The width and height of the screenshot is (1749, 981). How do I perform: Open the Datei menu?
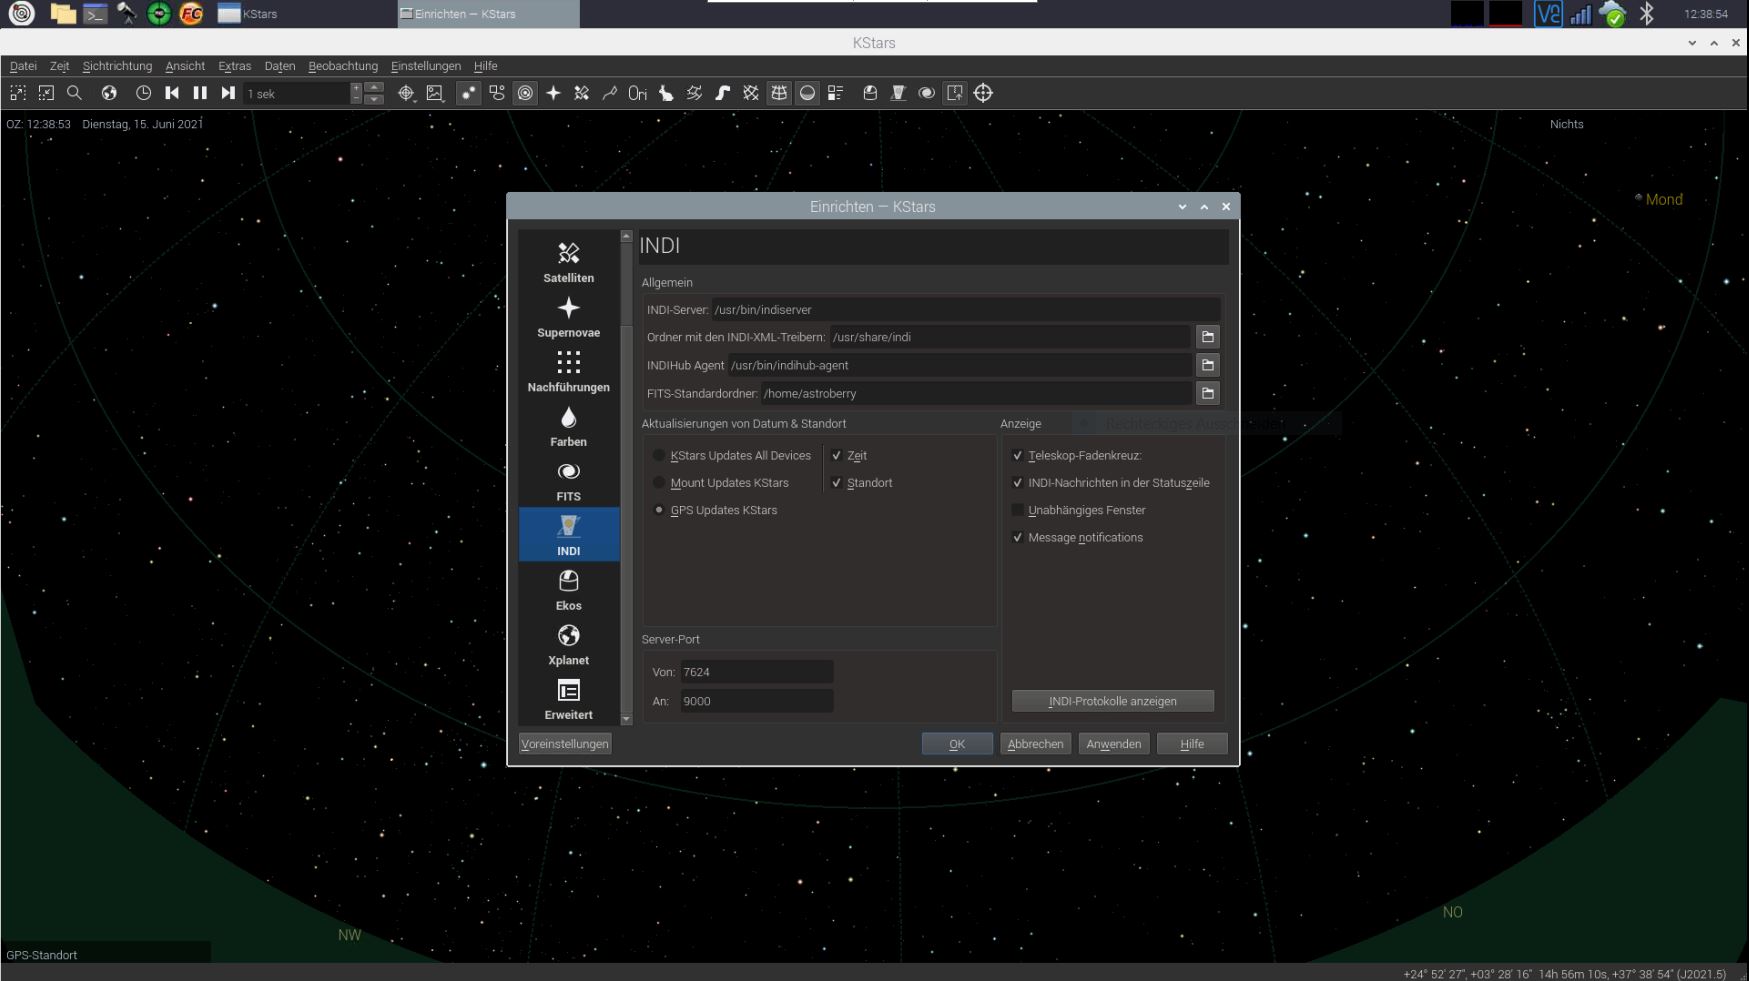click(x=23, y=66)
